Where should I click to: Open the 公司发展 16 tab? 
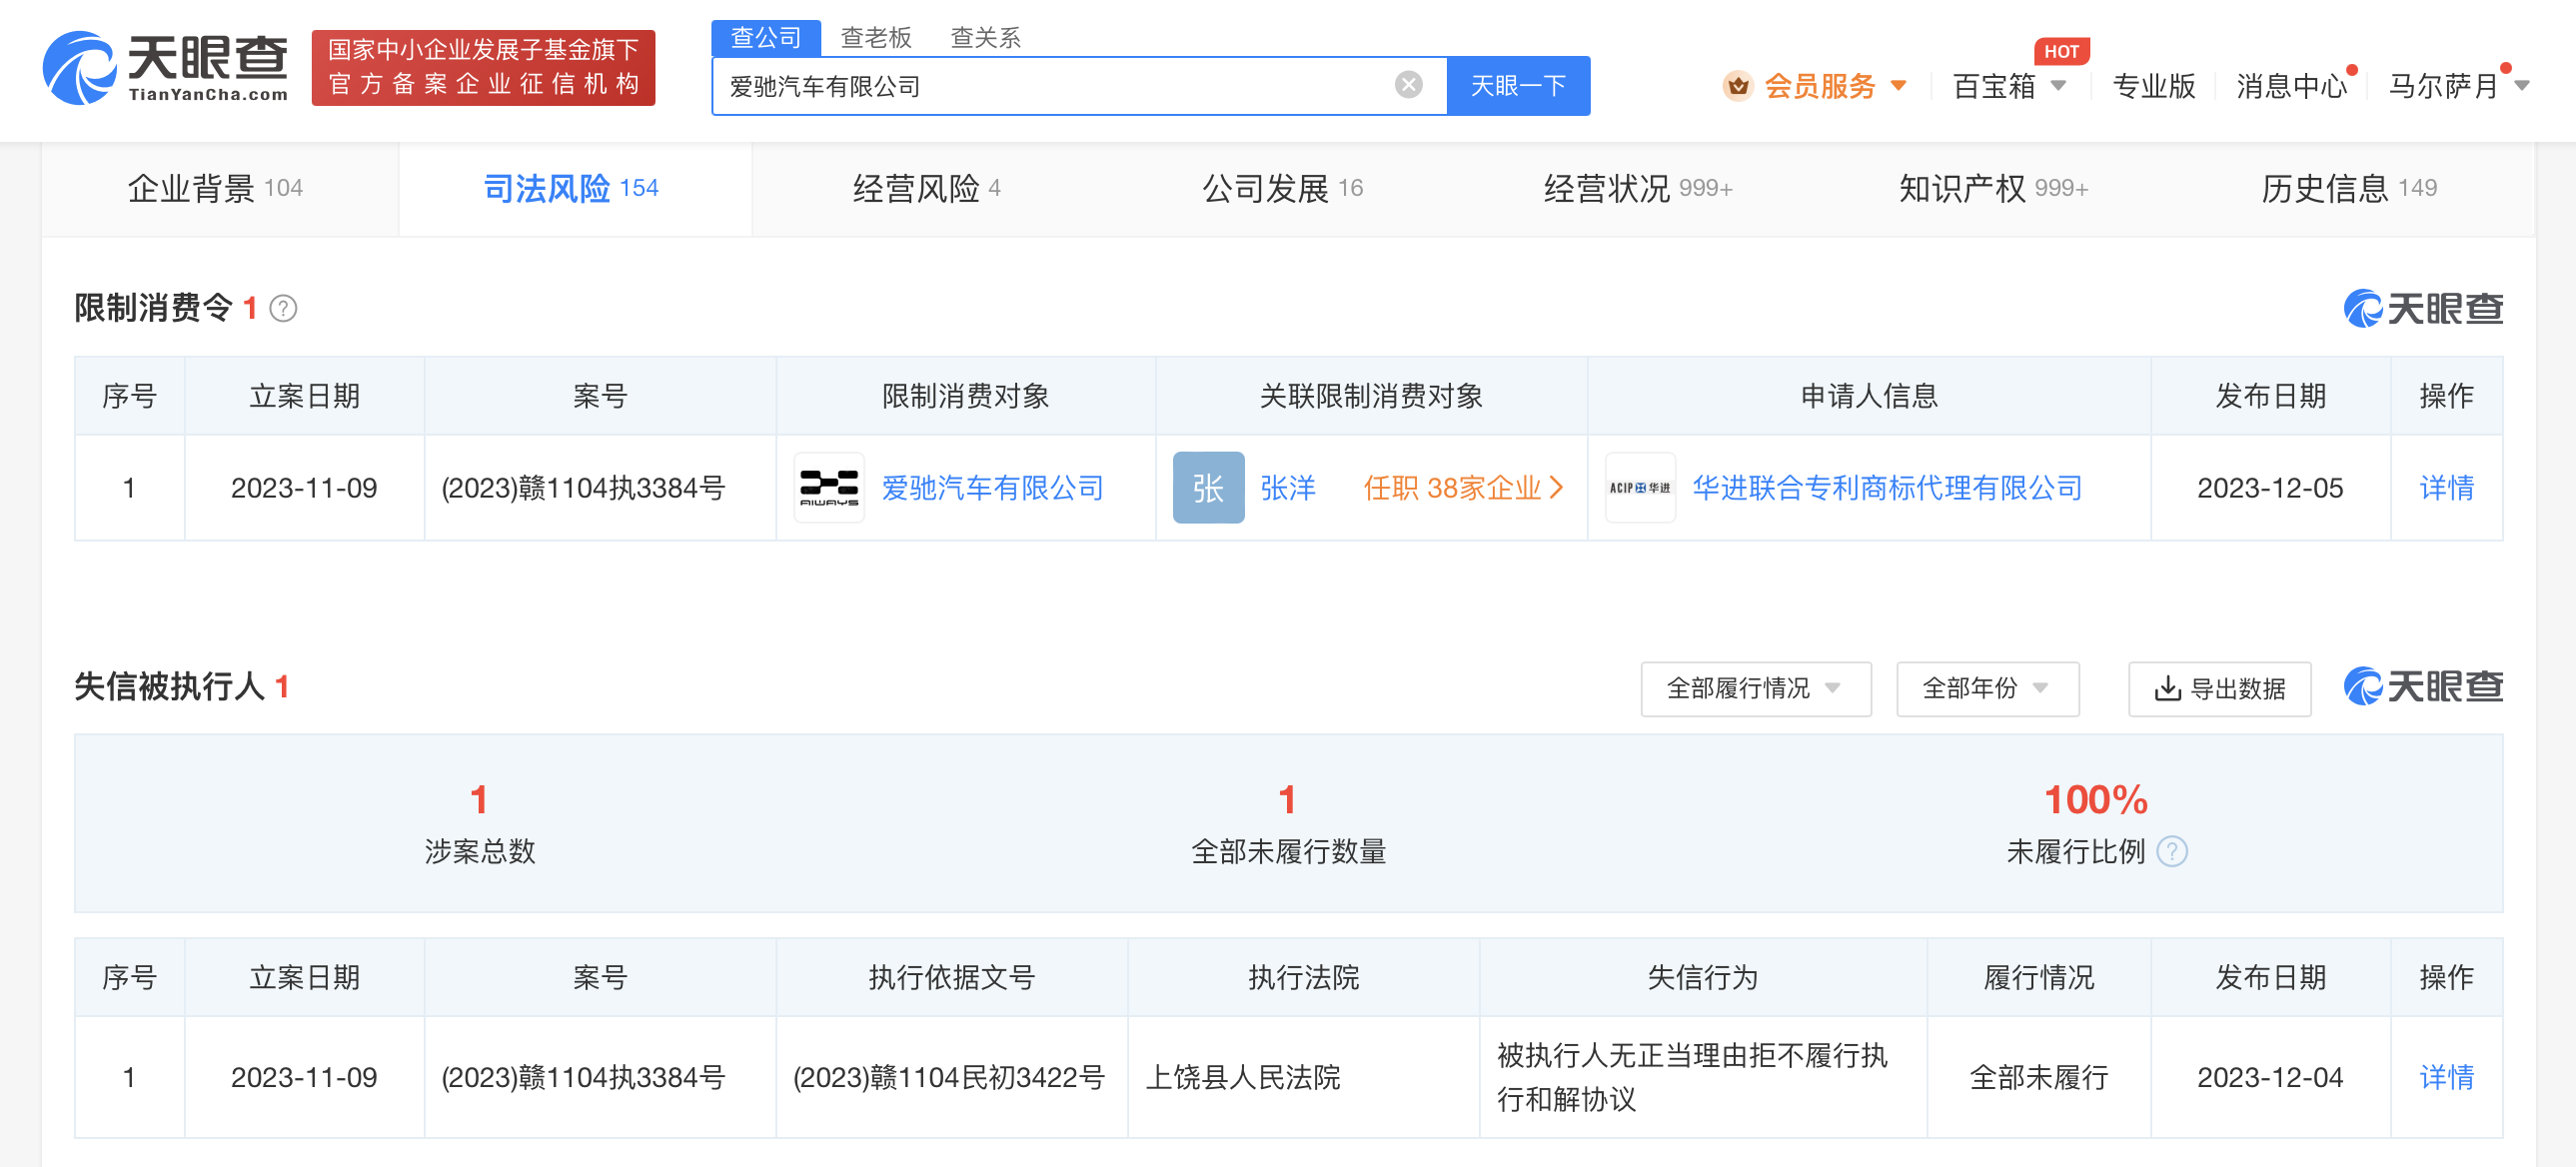(1282, 188)
